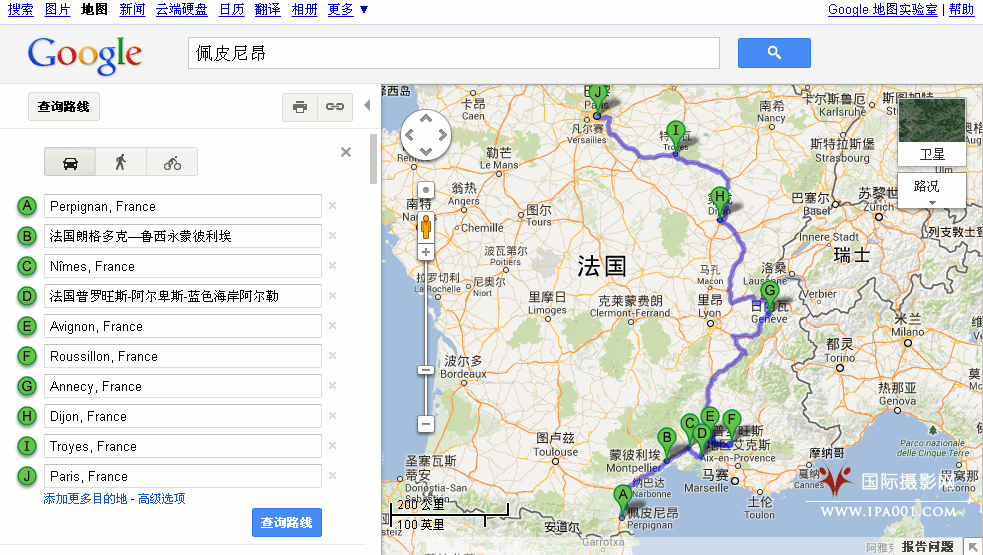Pan map down with arrow control

[426, 151]
